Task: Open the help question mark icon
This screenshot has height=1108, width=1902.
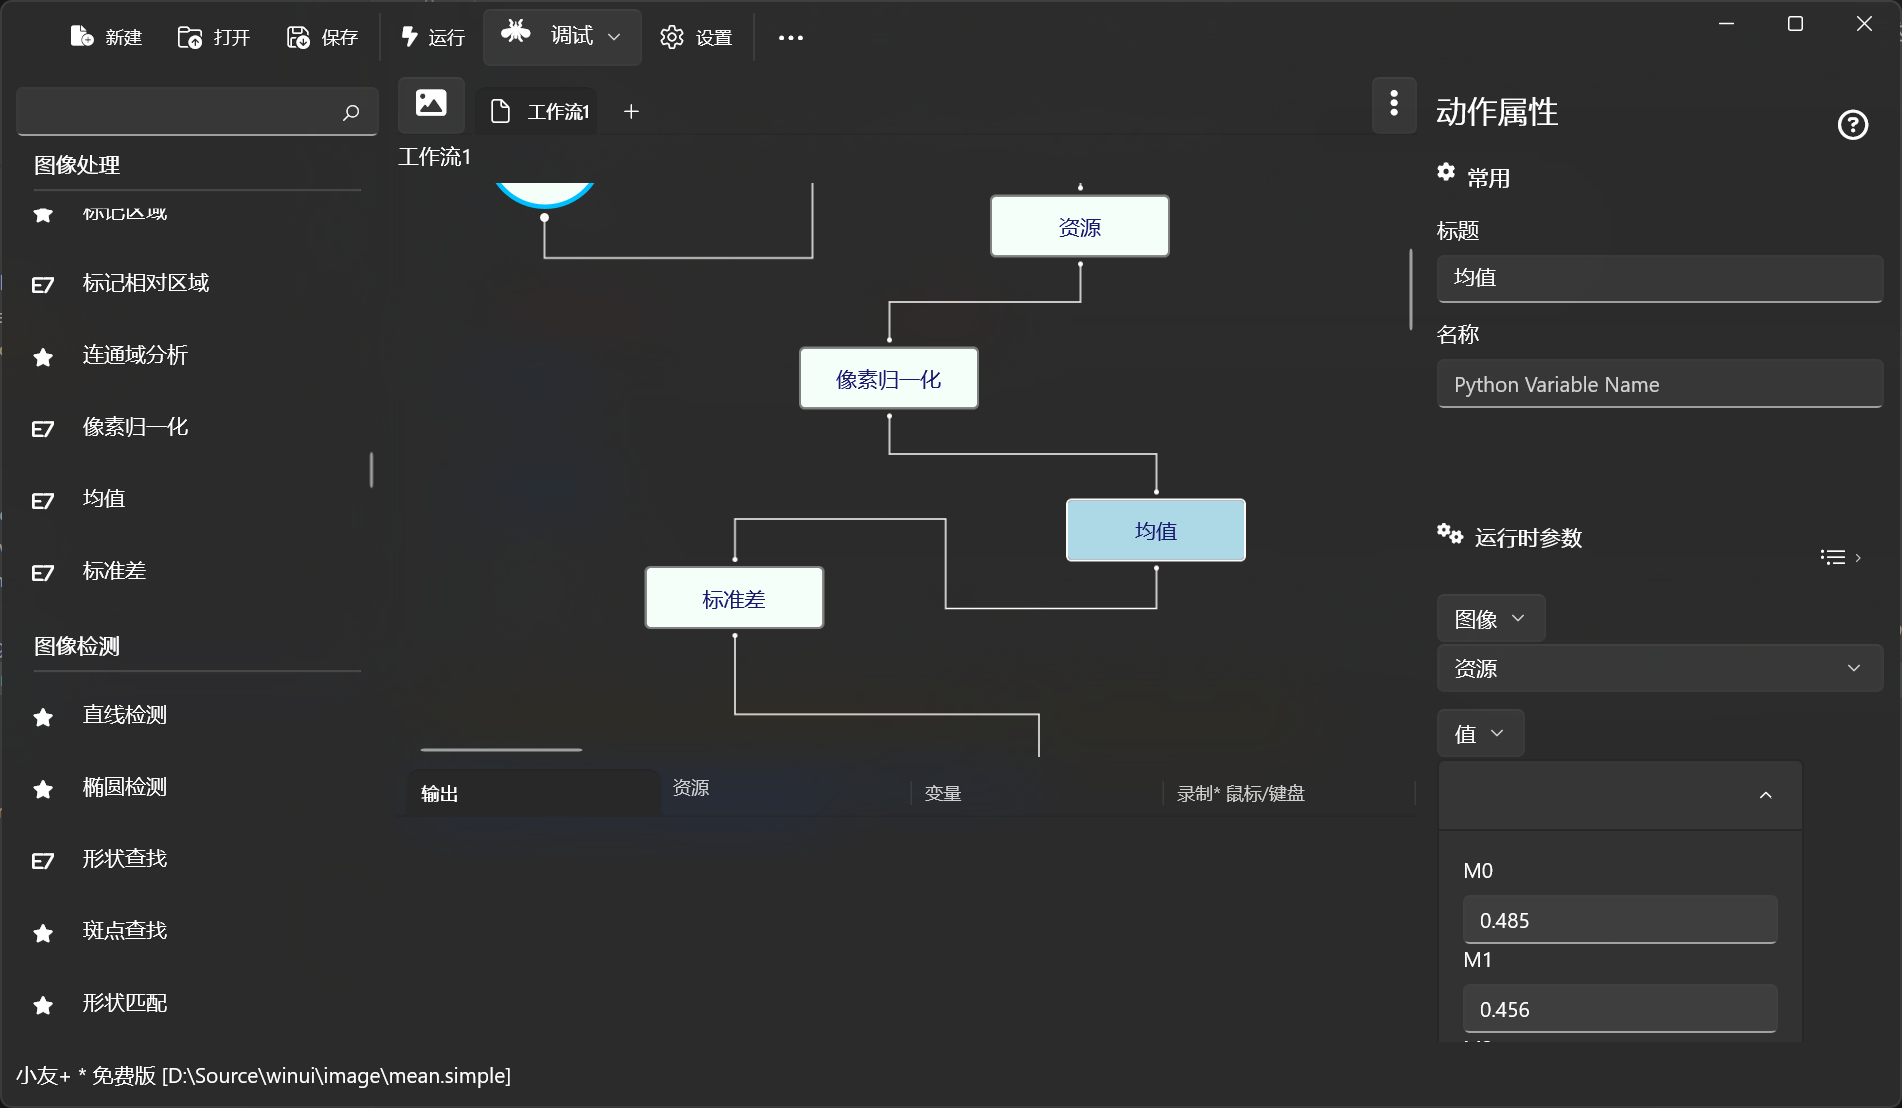Action: point(1852,125)
